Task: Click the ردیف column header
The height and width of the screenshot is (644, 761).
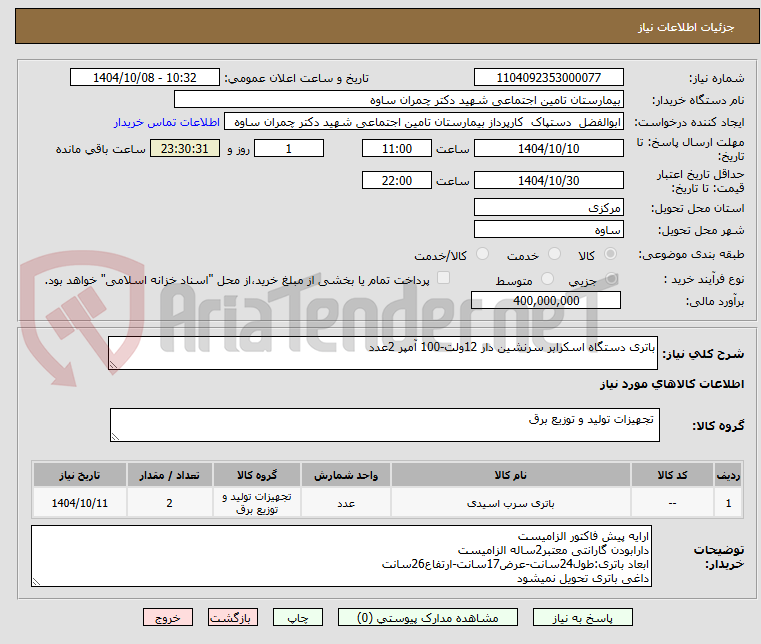Action: 728,475
